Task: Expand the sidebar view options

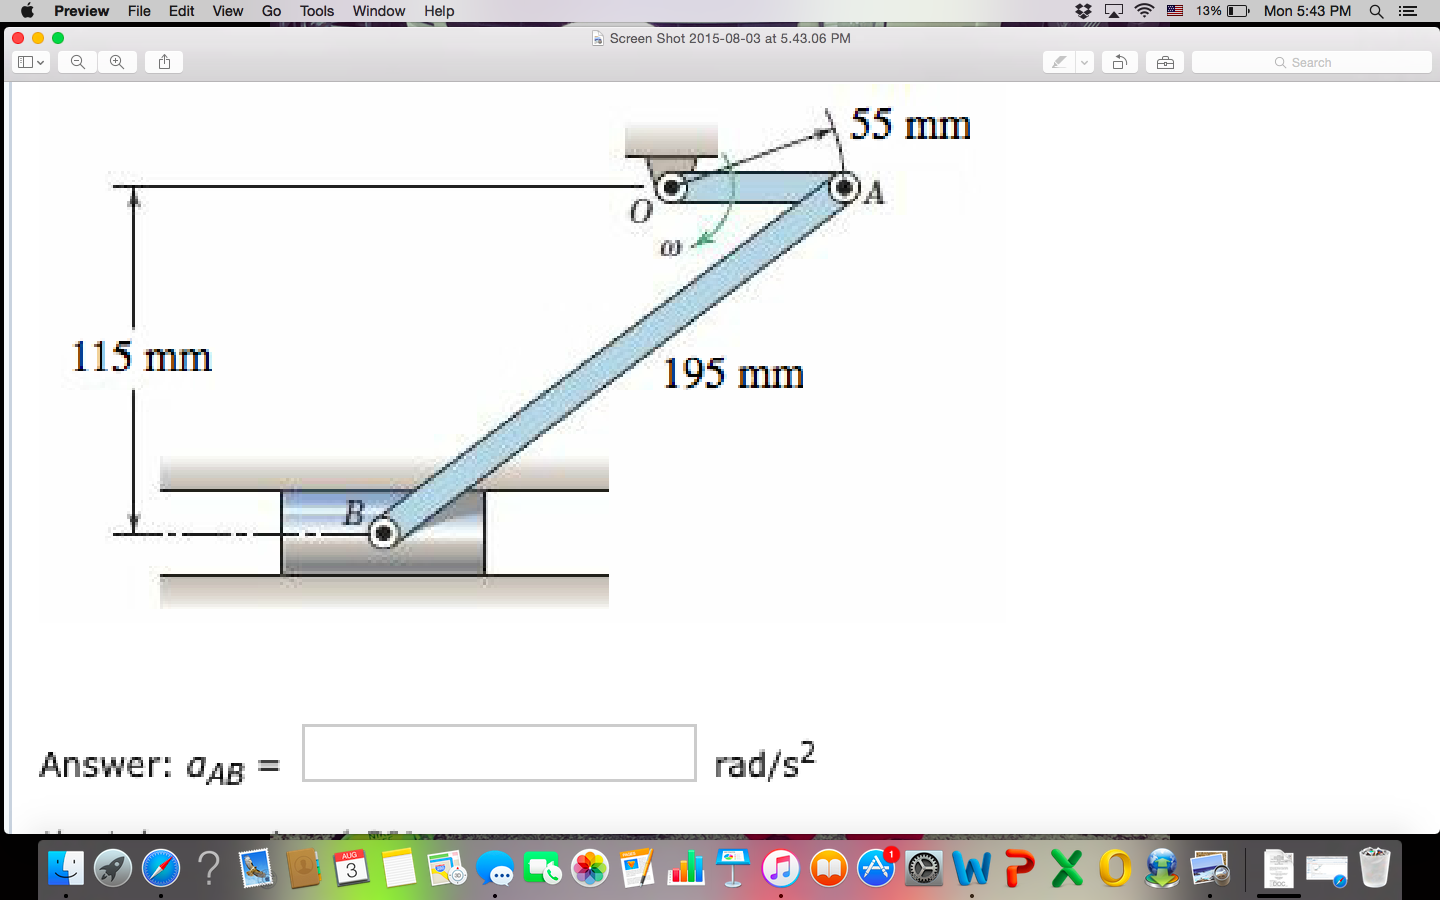Action: click(x=40, y=61)
